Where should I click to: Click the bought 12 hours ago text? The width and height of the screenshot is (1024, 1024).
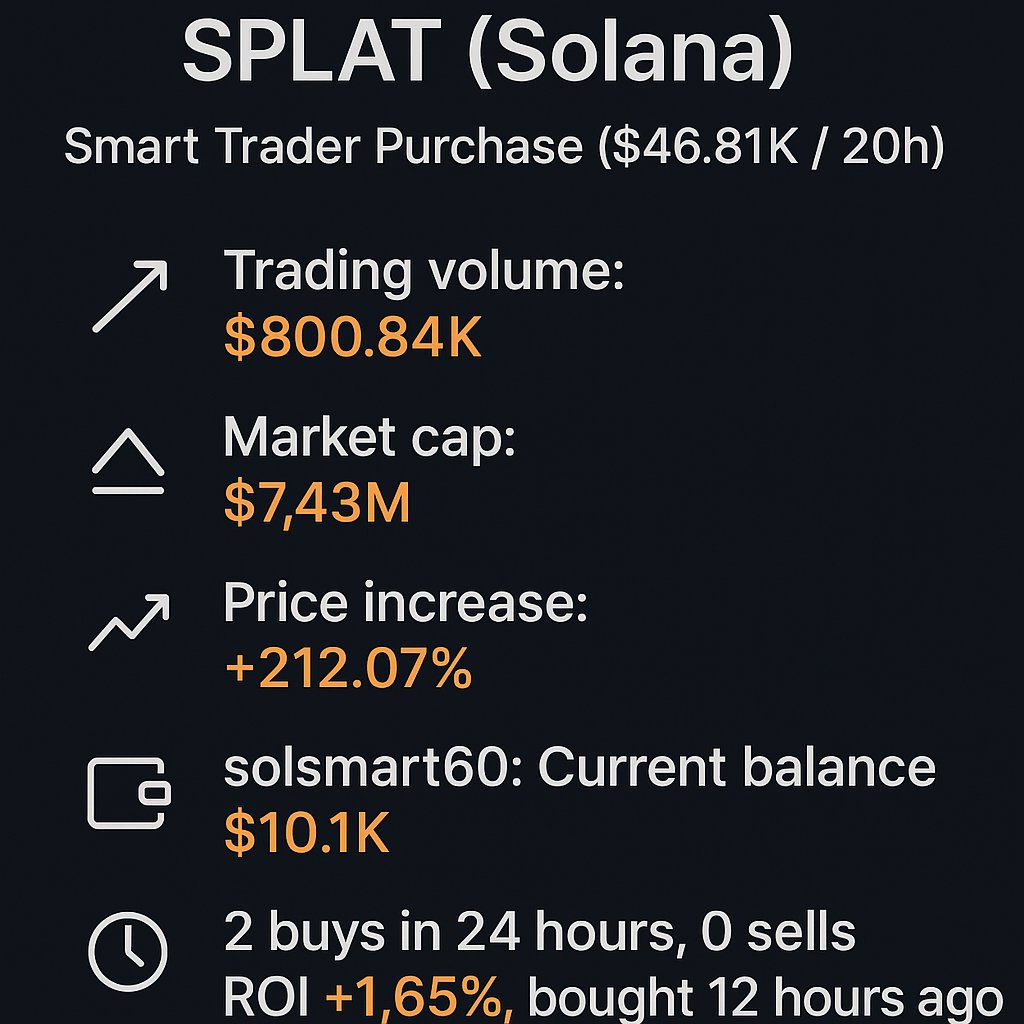click(765, 999)
